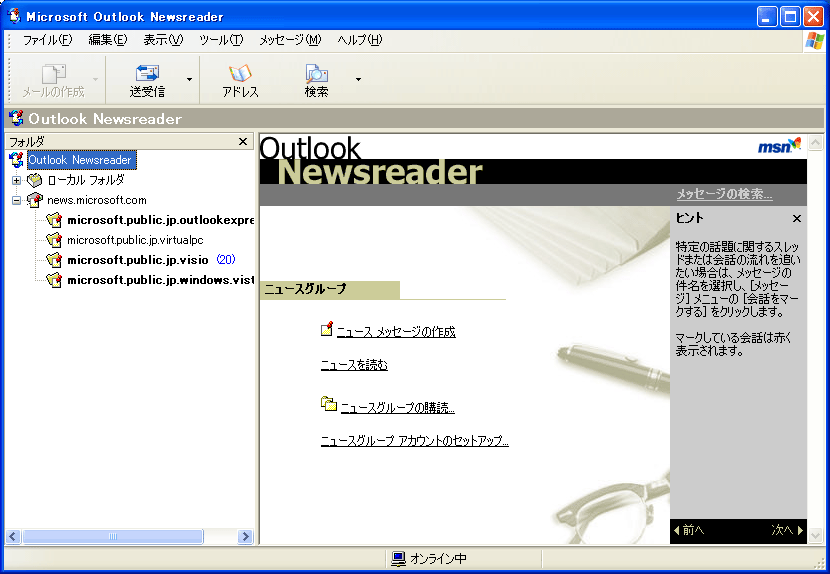Click the microsoft.public.jp.outlookexpress newsgroup icon
The image size is (830, 574).
click(x=53, y=220)
